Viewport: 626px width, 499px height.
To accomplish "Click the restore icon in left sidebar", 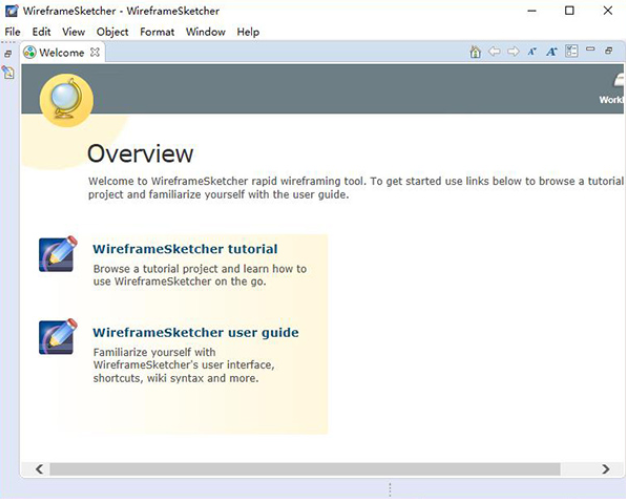I will [x=8, y=53].
